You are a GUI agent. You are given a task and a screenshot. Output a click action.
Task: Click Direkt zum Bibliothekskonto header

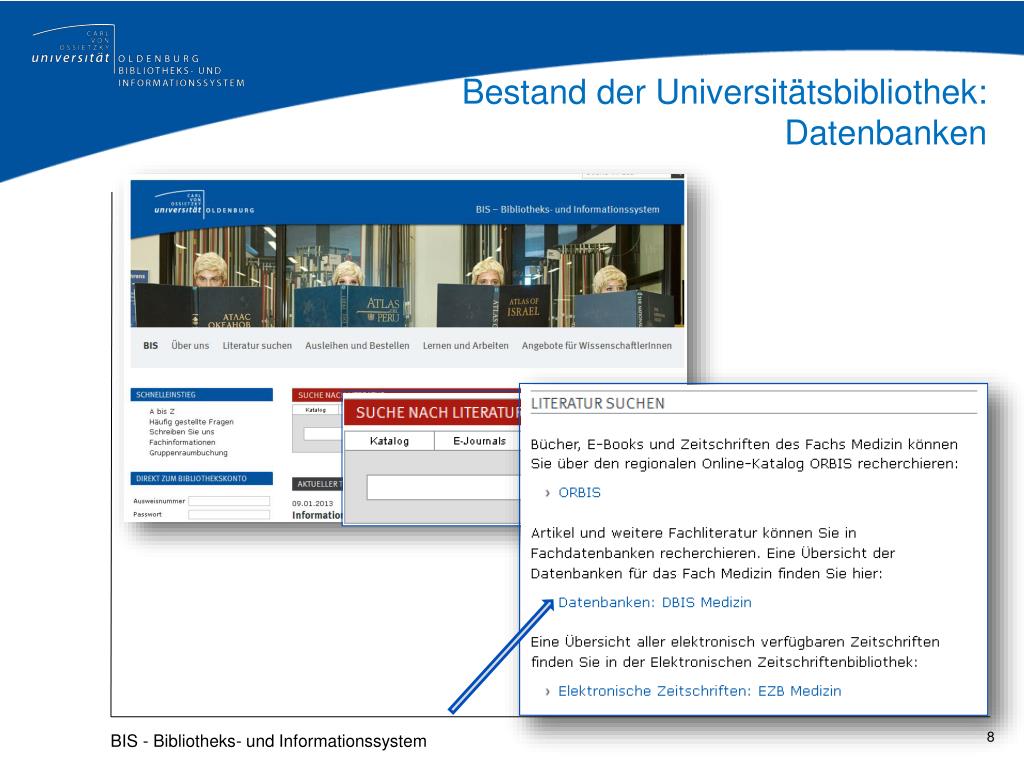click(x=202, y=479)
